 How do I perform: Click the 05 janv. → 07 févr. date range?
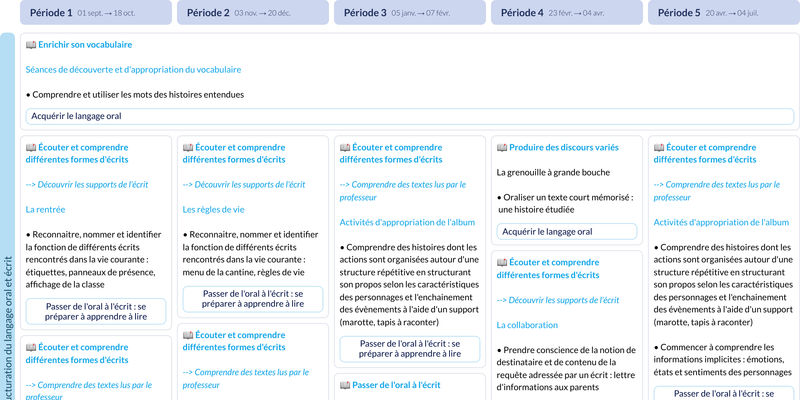coord(421,13)
